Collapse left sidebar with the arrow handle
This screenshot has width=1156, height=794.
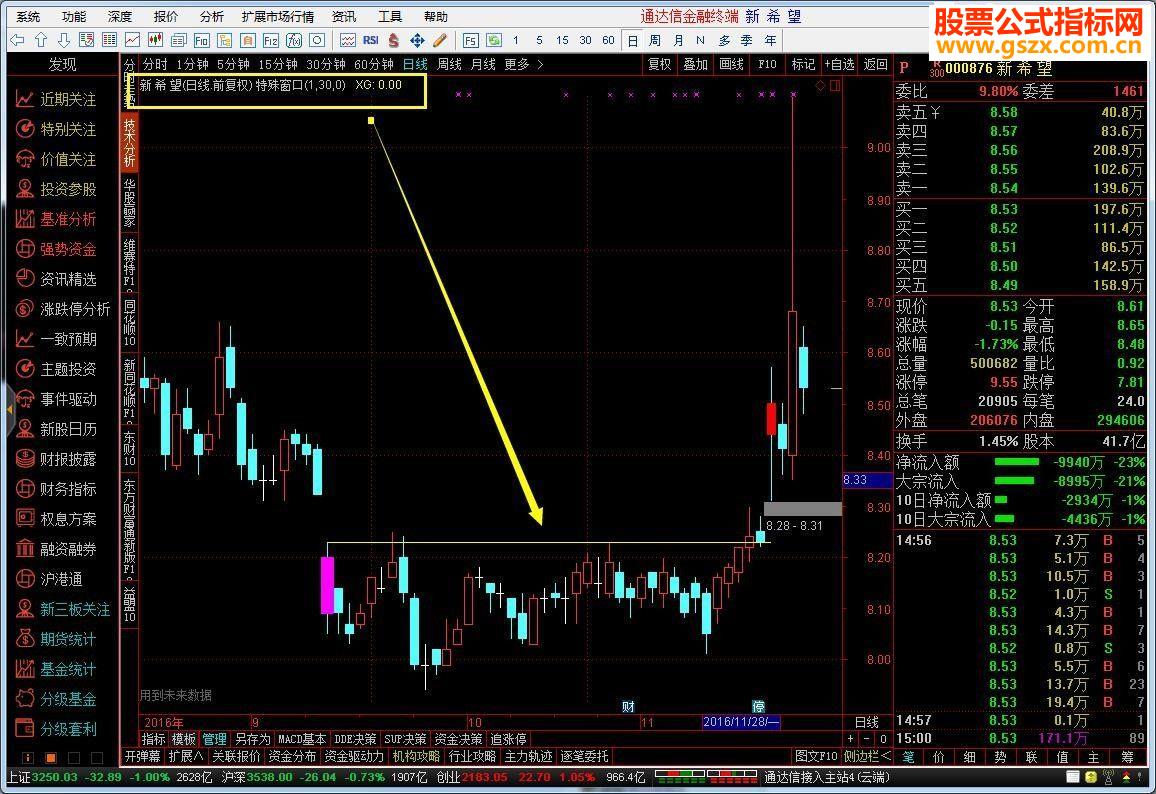(9, 408)
